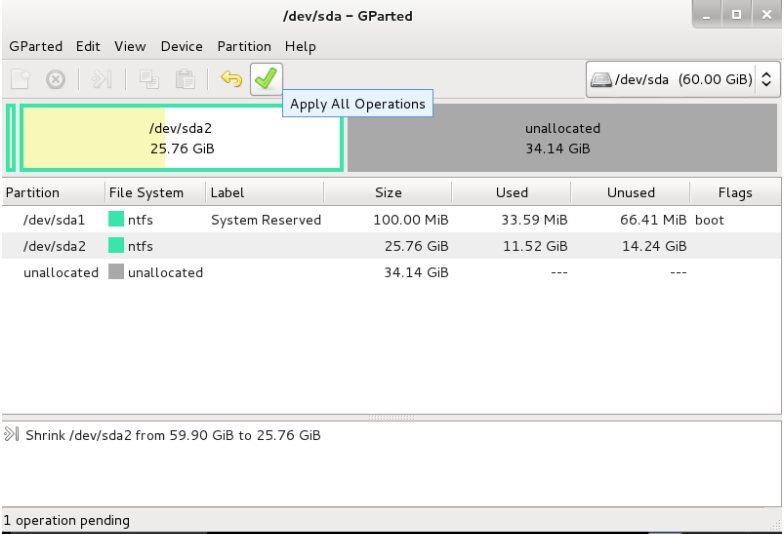
Task: Click the 34.14 GiB size cell in table
Action: click(416, 272)
